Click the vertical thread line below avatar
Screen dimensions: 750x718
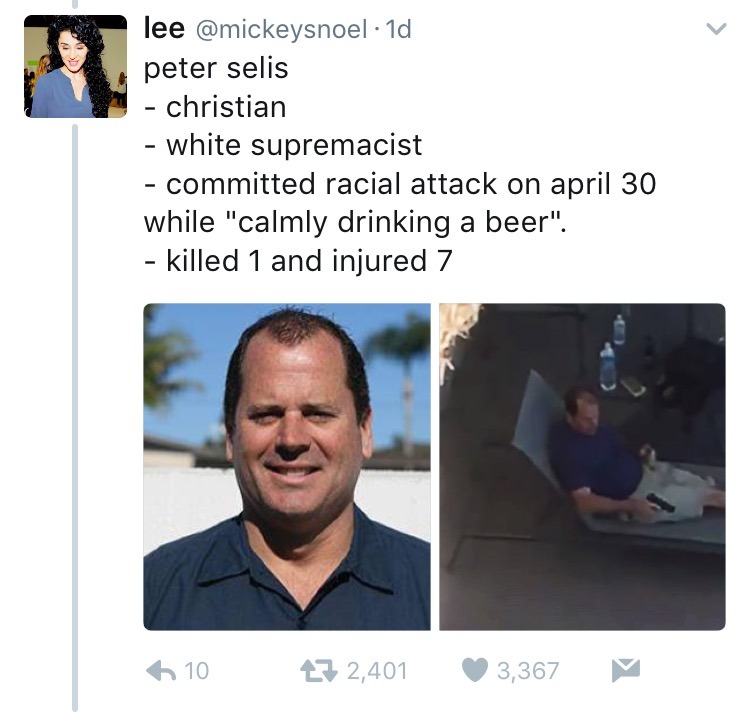coord(75,400)
